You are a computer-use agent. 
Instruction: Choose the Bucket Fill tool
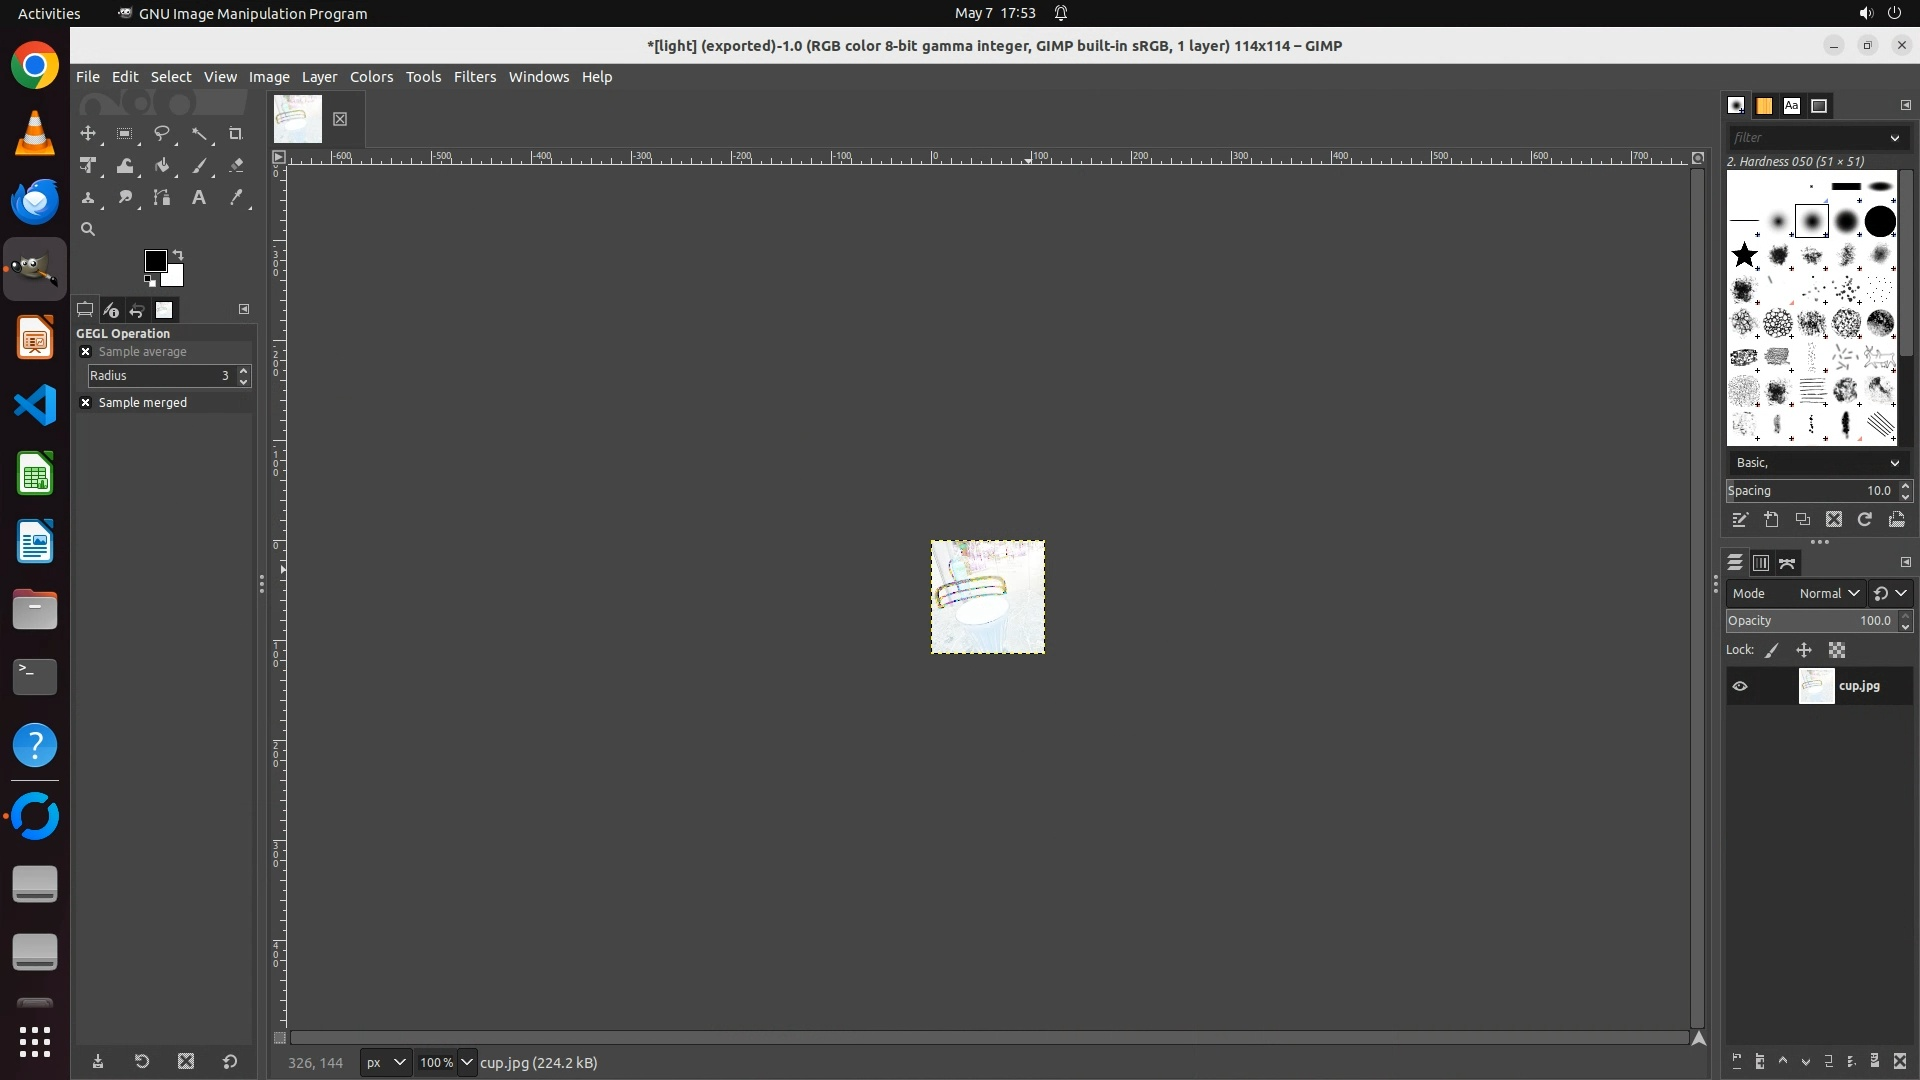[162, 166]
